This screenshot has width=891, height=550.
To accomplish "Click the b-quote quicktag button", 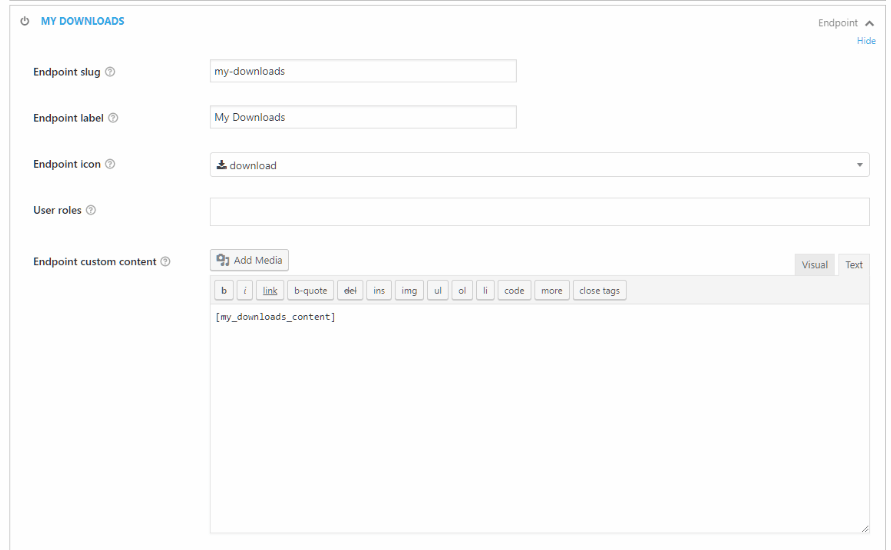I will (x=310, y=290).
